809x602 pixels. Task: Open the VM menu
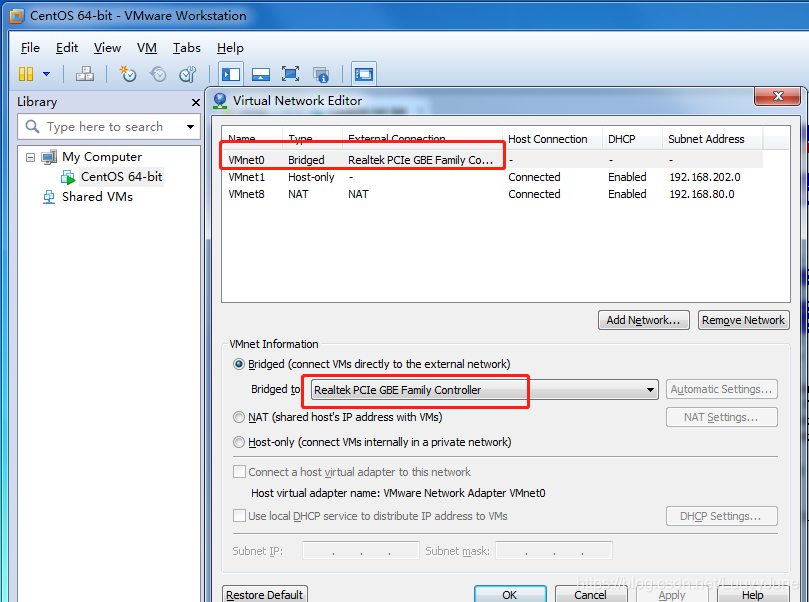[147, 48]
